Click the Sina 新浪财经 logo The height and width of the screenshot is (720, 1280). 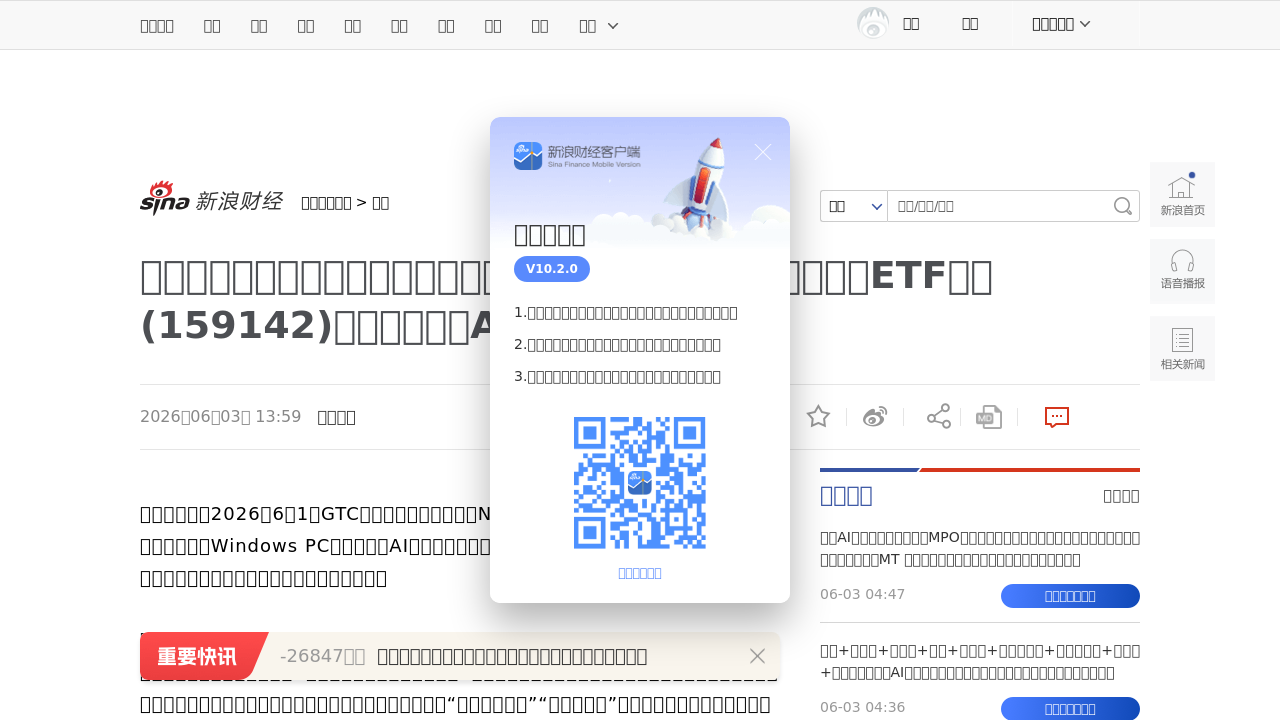point(211,199)
